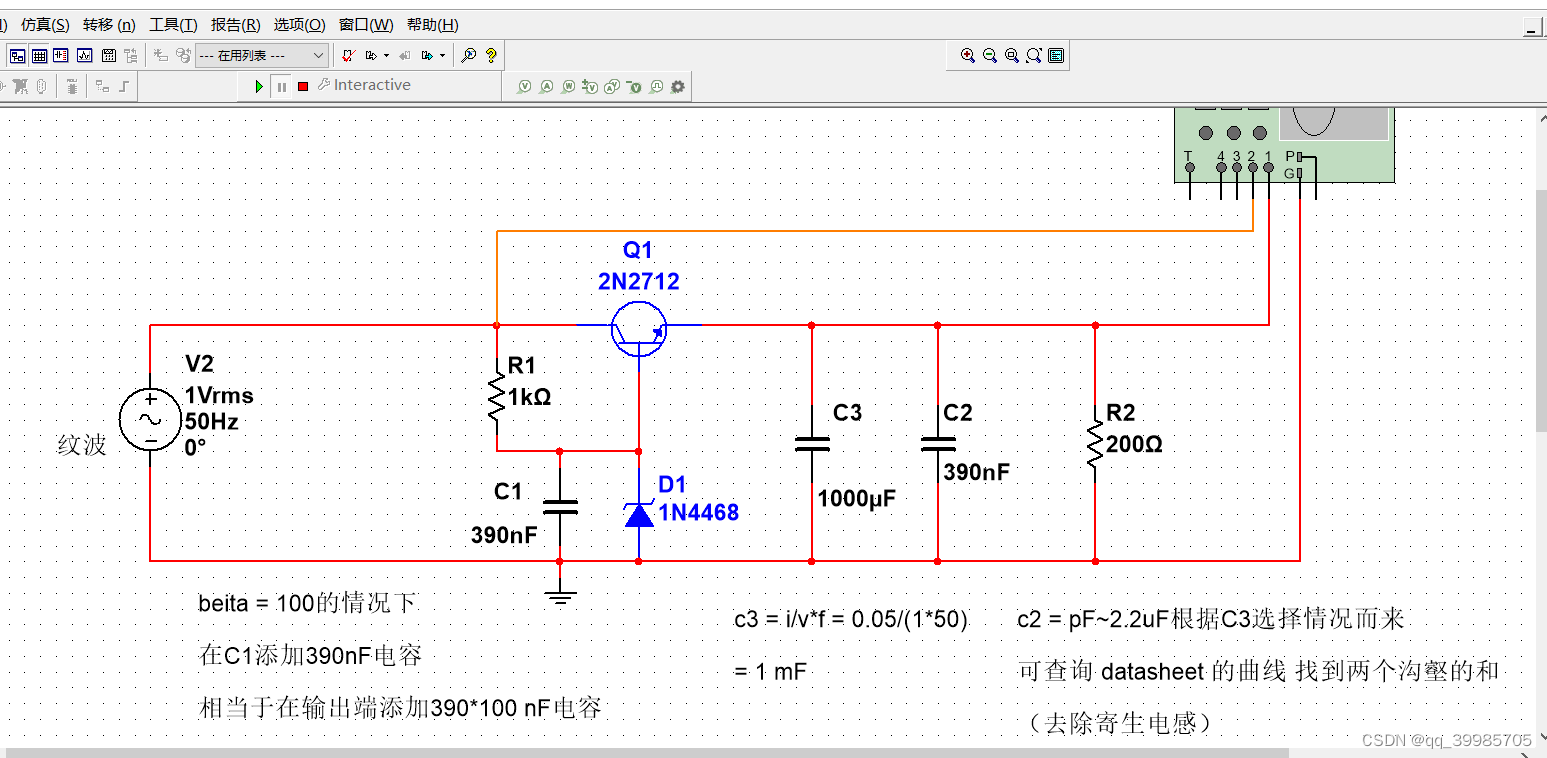Viewport: 1547px width, 758px height.
Task: Open the 选项 menu
Action: [299, 25]
